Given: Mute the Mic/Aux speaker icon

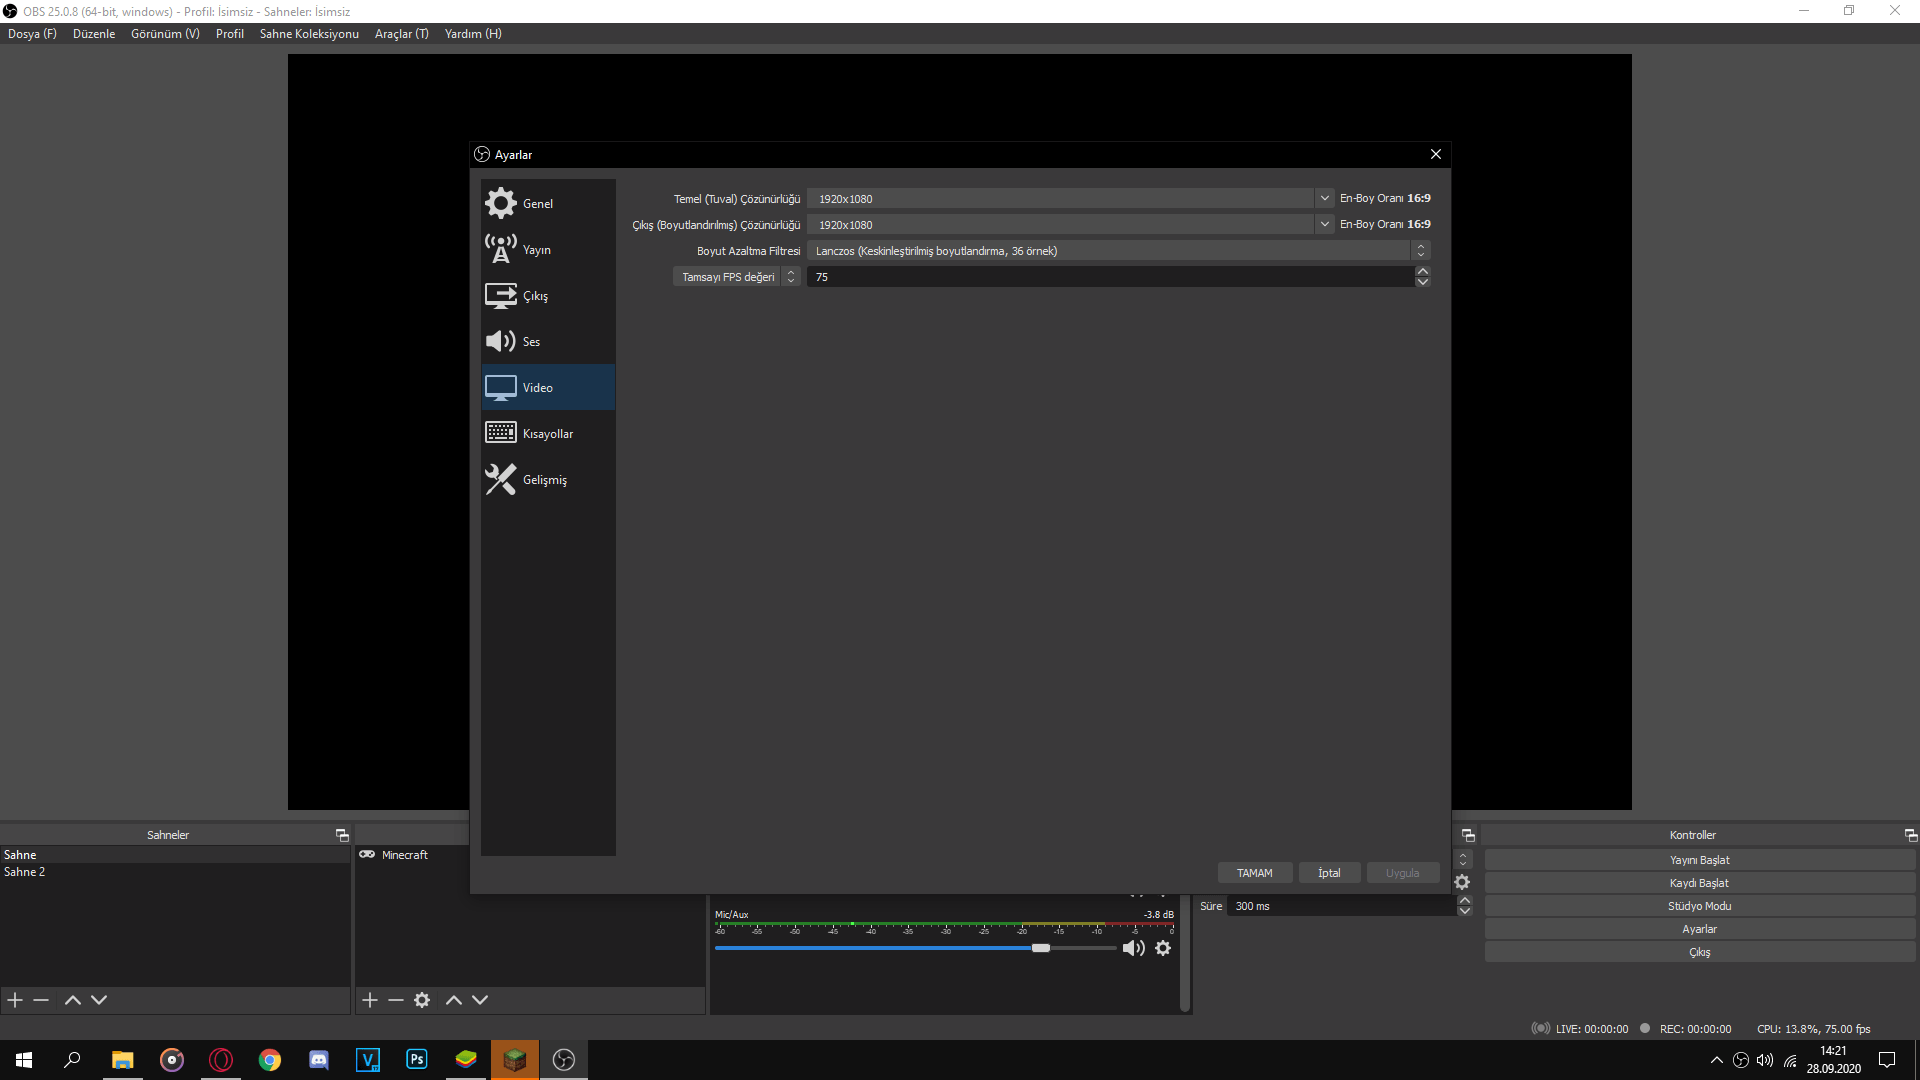Looking at the screenshot, I should pos(1133,948).
